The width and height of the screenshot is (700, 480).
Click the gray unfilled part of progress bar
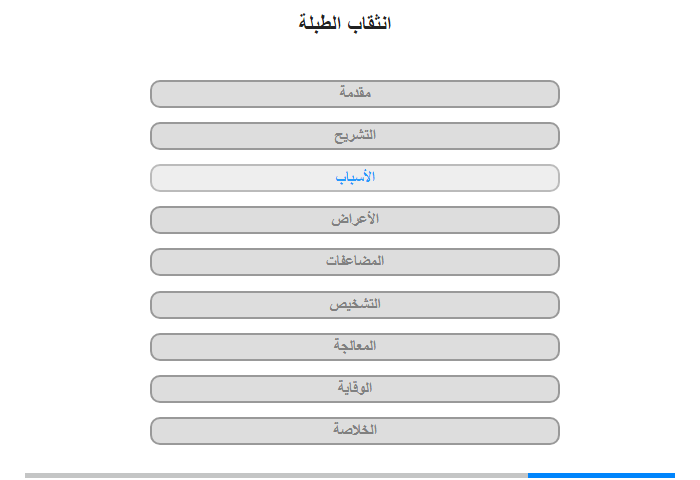click(275, 475)
